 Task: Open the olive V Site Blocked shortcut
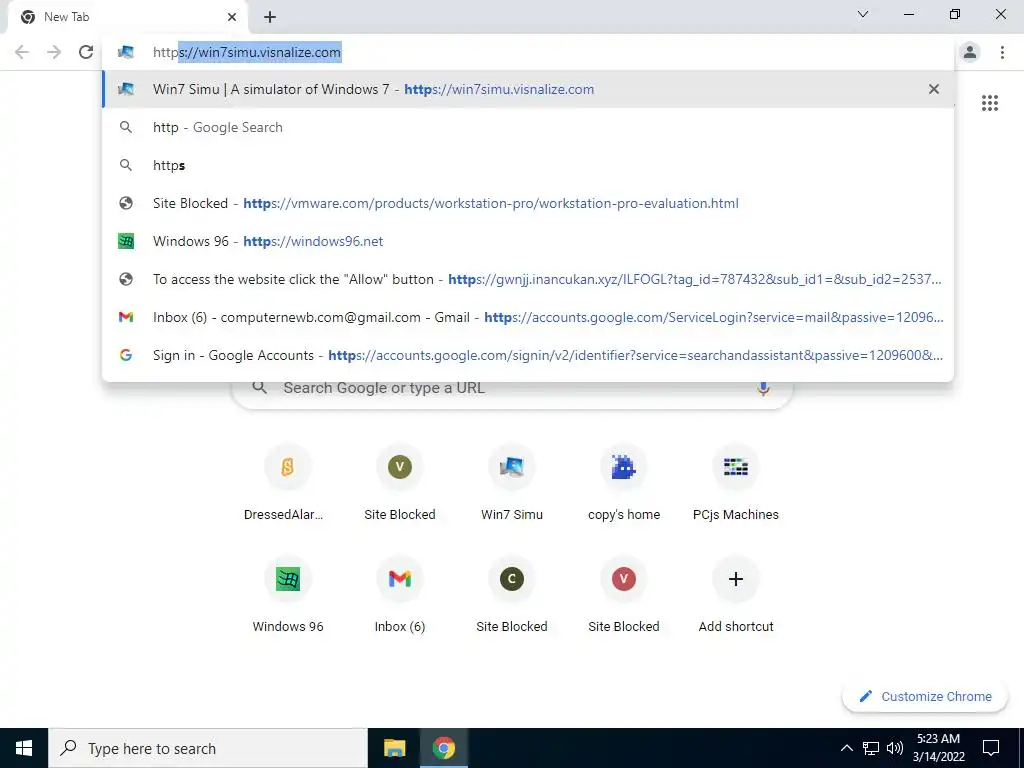(x=400, y=484)
